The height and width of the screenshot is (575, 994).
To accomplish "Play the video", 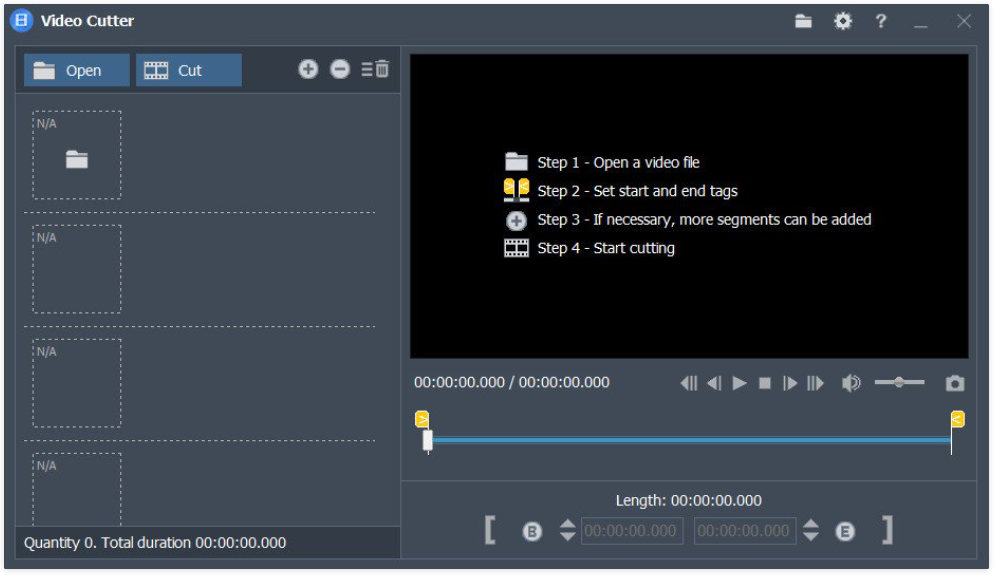I will click(x=739, y=383).
